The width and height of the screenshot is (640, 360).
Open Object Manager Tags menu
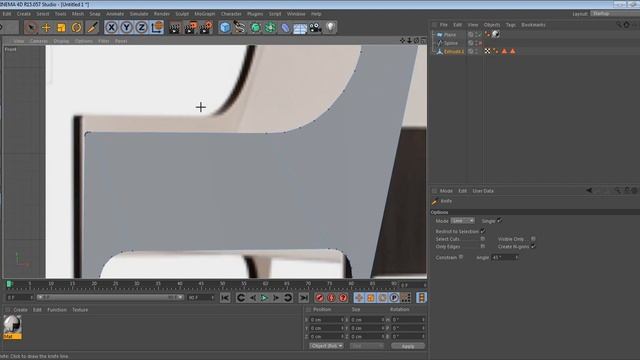coord(511,25)
